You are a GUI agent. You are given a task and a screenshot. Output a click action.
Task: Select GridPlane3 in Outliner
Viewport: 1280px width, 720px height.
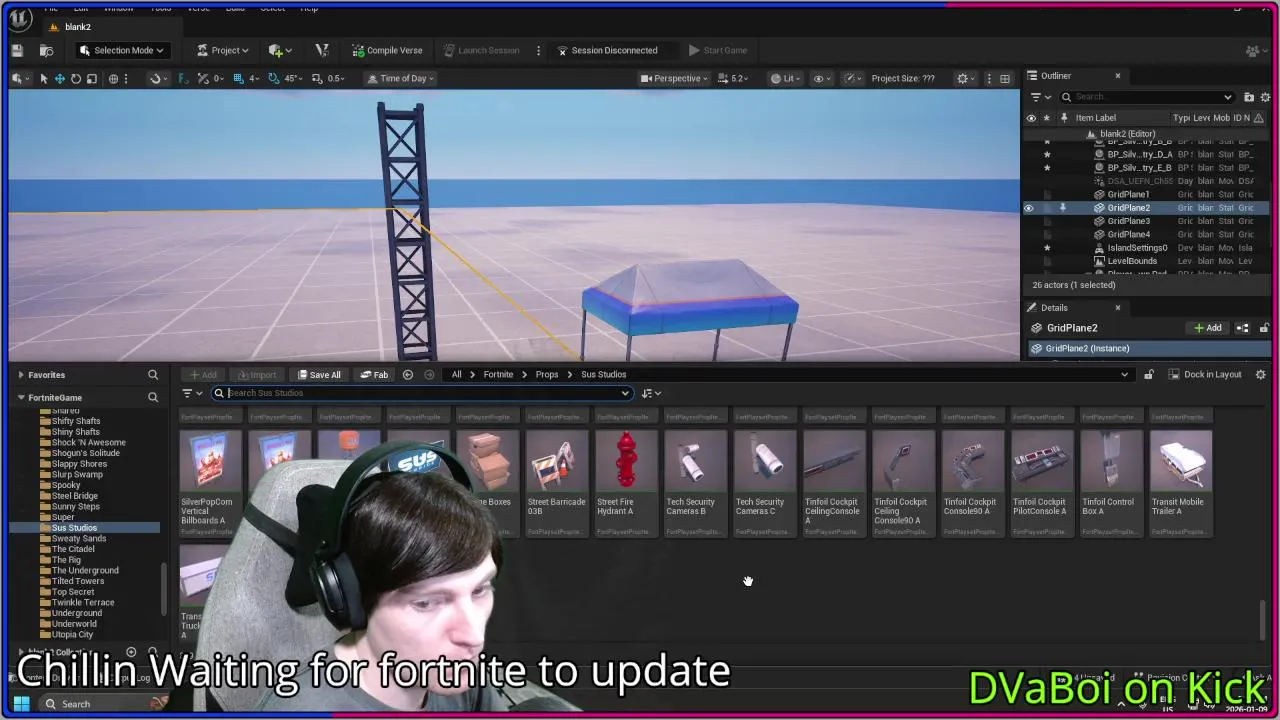pos(1128,221)
